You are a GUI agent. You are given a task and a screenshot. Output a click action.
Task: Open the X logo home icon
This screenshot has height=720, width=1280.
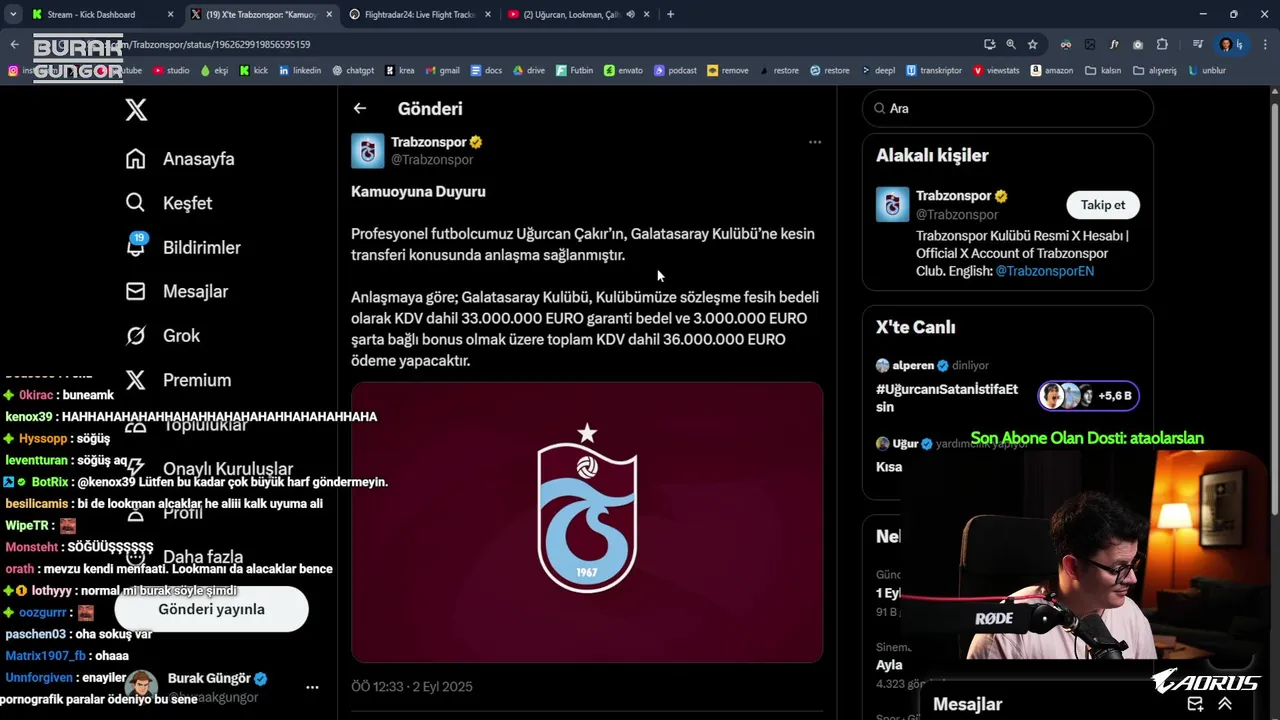(x=136, y=110)
